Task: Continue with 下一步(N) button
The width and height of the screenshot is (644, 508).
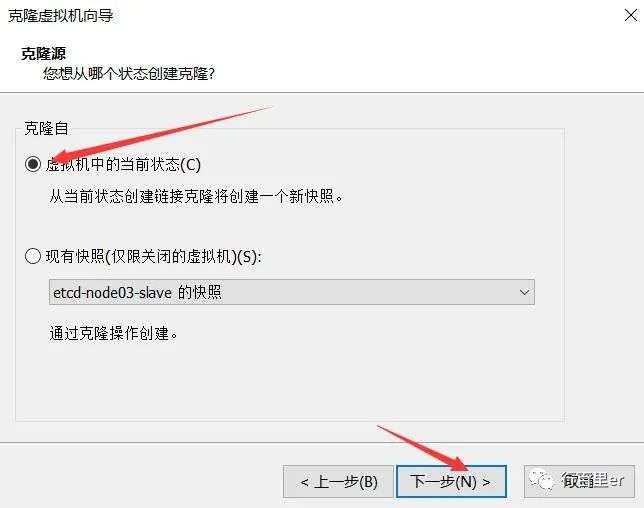Action: pos(451,481)
